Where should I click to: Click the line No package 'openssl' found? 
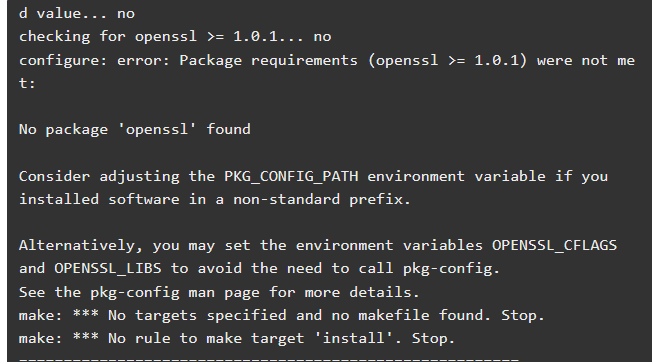tap(135, 129)
